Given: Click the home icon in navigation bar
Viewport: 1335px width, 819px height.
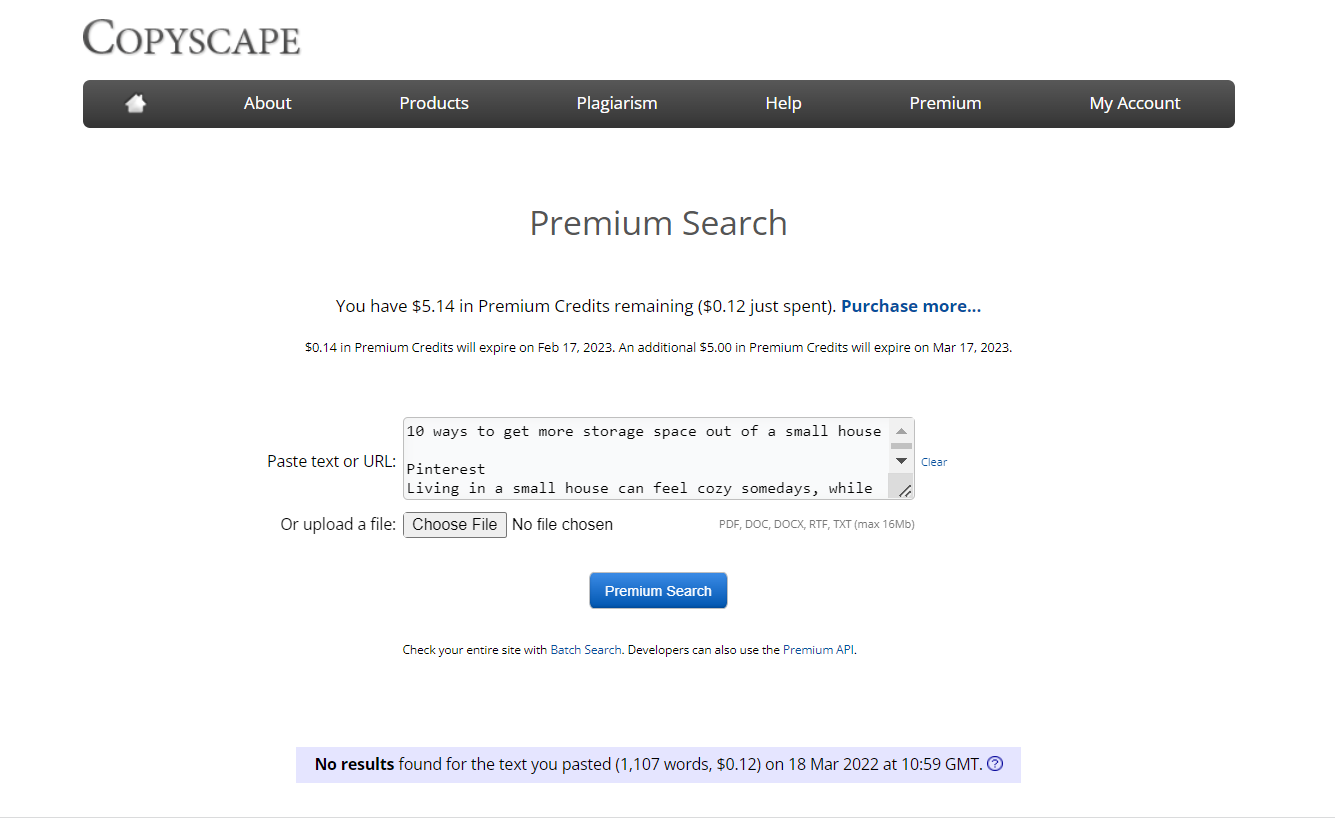Looking at the screenshot, I should (136, 103).
